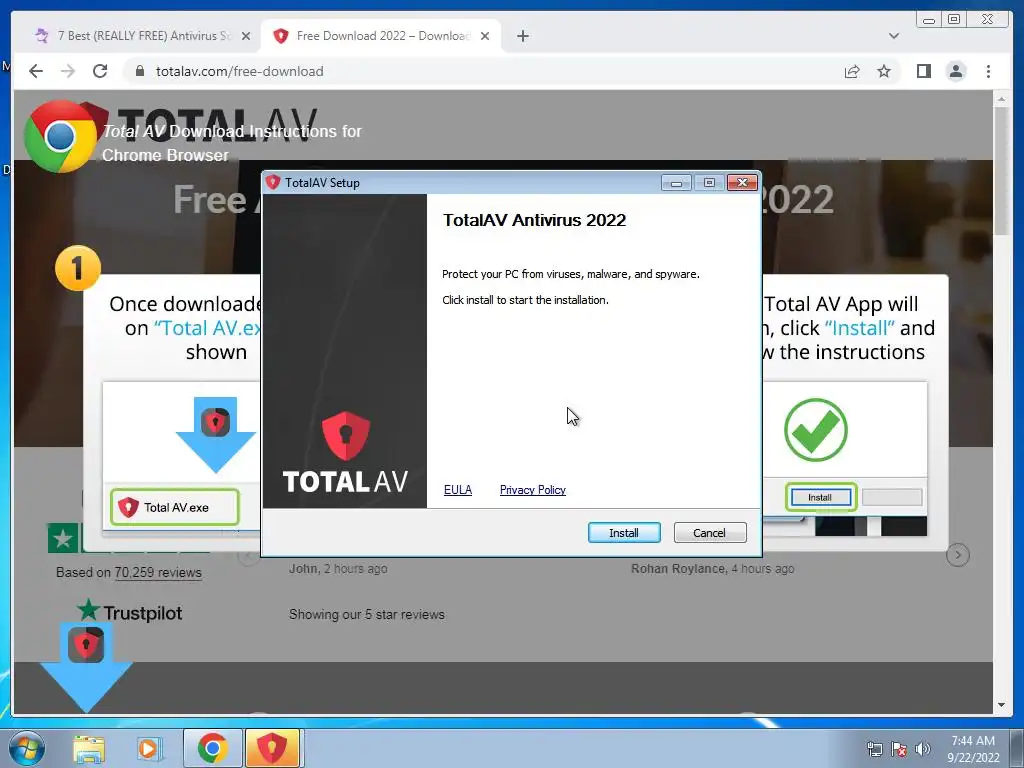This screenshot has height=768, width=1024.
Task: Cancel the TotalAV Setup installation
Action: (x=709, y=533)
